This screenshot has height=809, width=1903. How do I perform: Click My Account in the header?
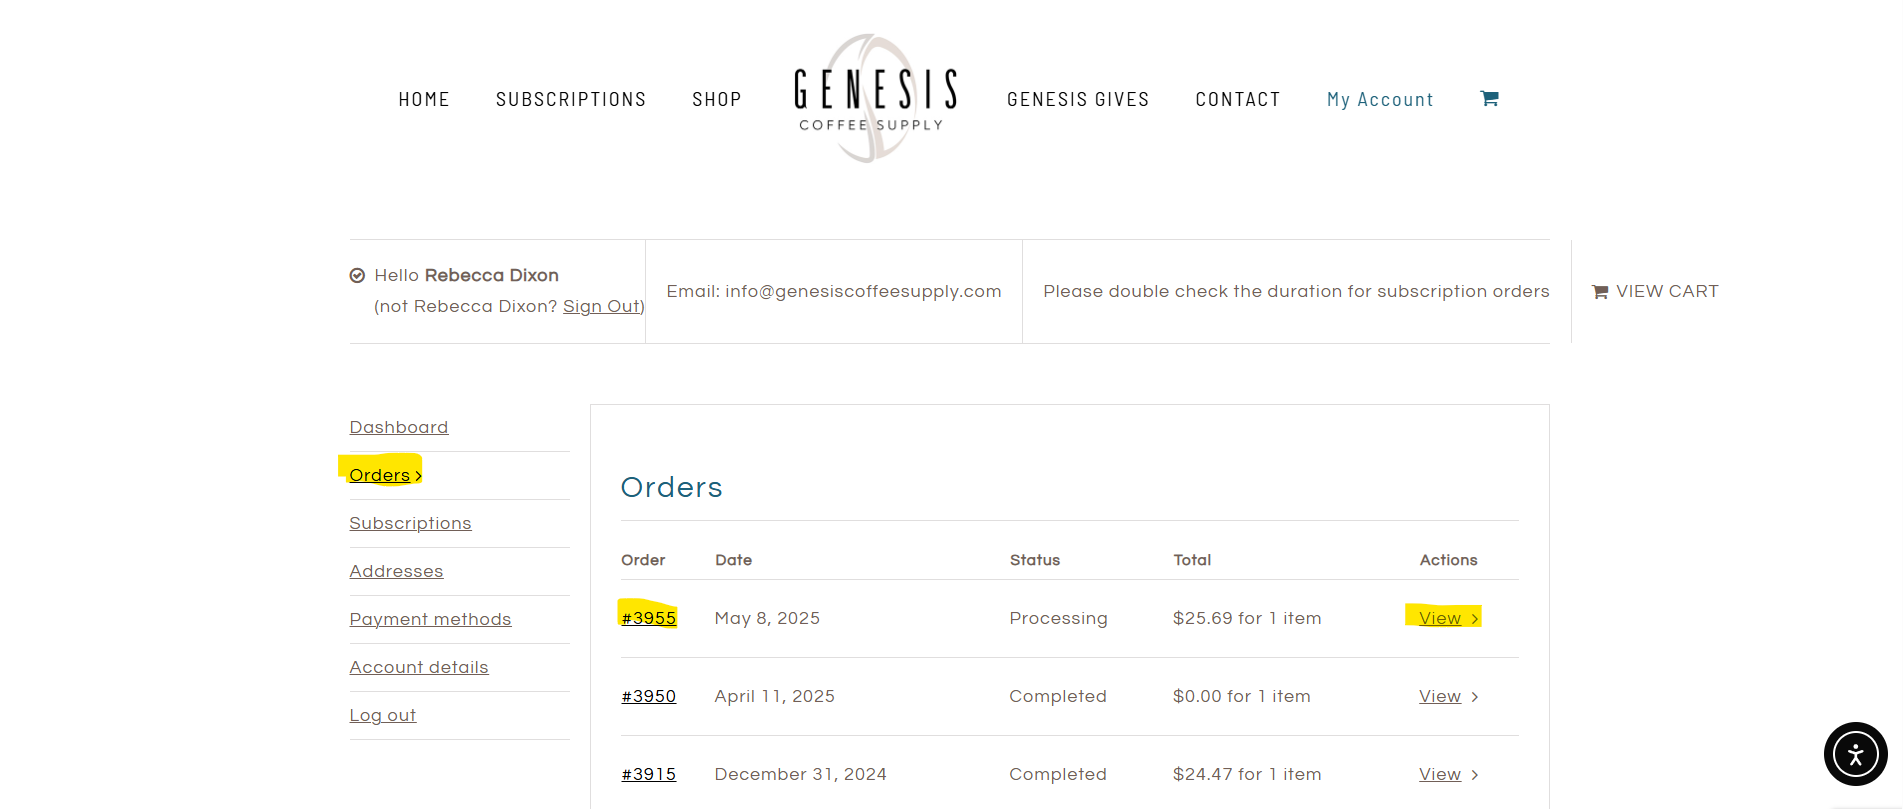point(1380,99)
